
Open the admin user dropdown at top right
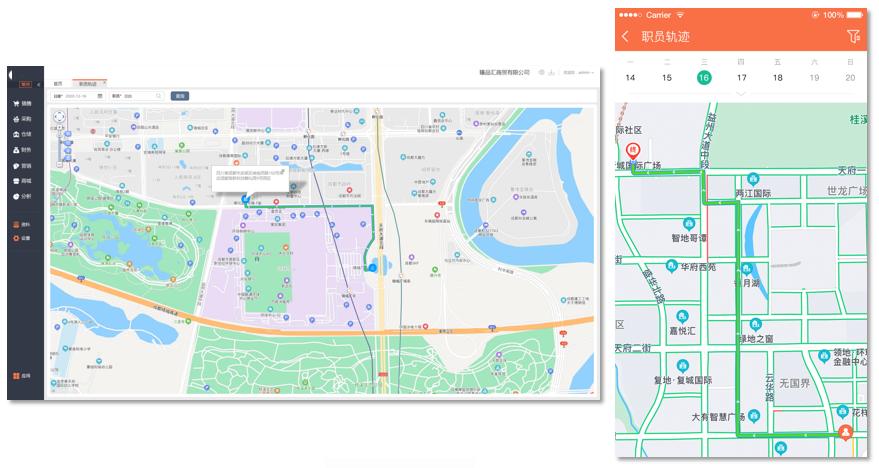tap(579, 72)
